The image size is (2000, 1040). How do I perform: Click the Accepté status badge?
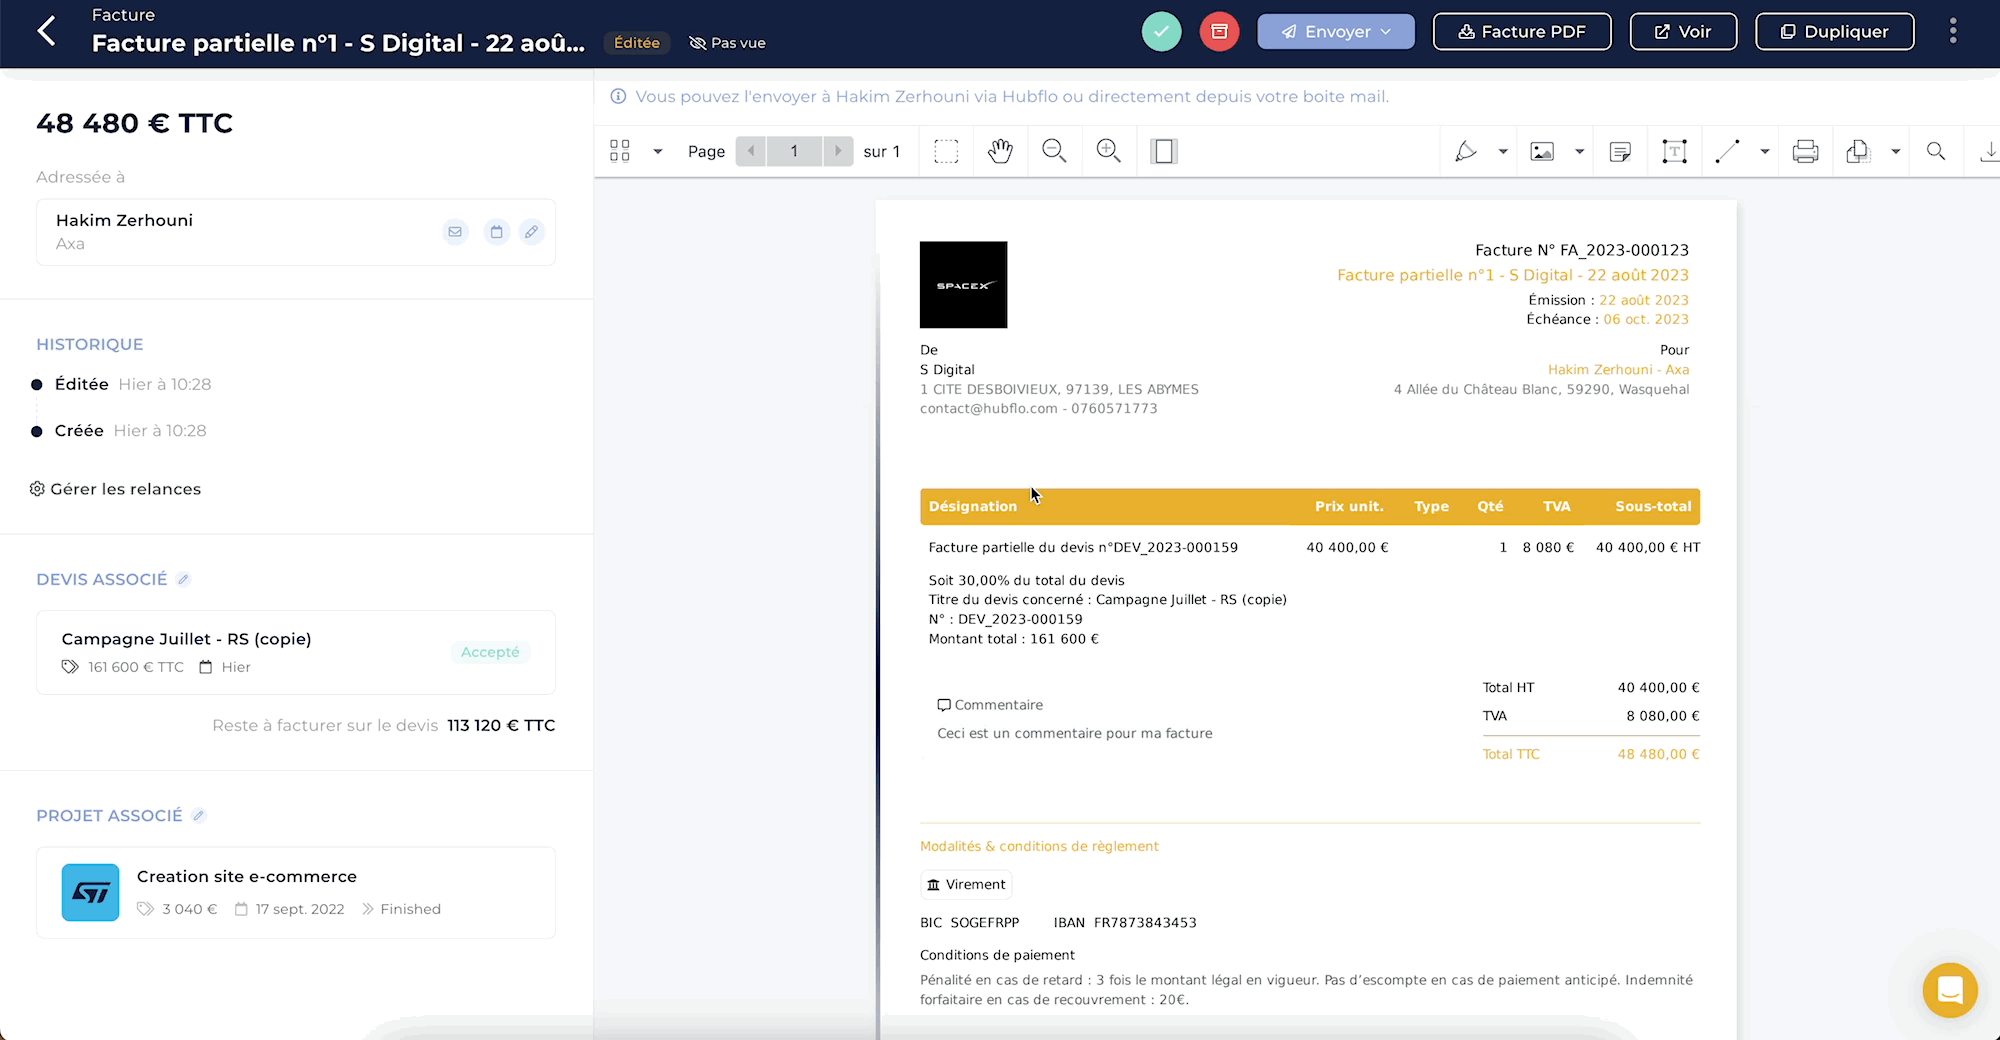click(x=490, y=652)
